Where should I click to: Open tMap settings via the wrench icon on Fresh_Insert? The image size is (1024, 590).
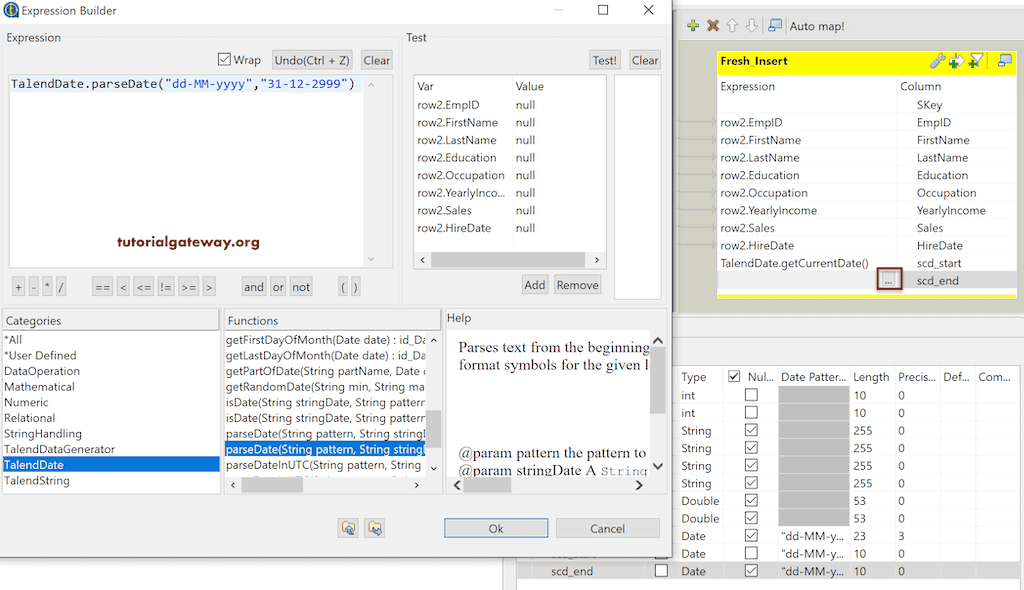pyautogui.click(x=936, y=61)
